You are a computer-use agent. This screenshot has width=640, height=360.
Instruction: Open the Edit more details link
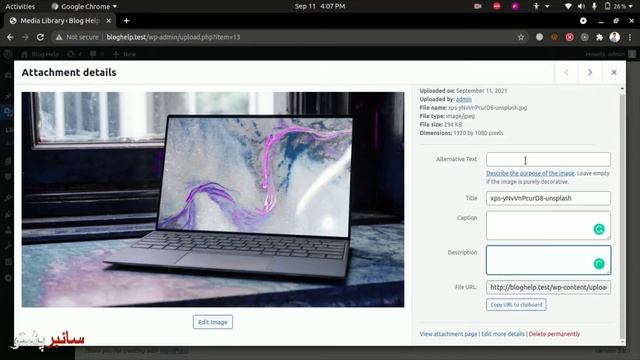503,334
